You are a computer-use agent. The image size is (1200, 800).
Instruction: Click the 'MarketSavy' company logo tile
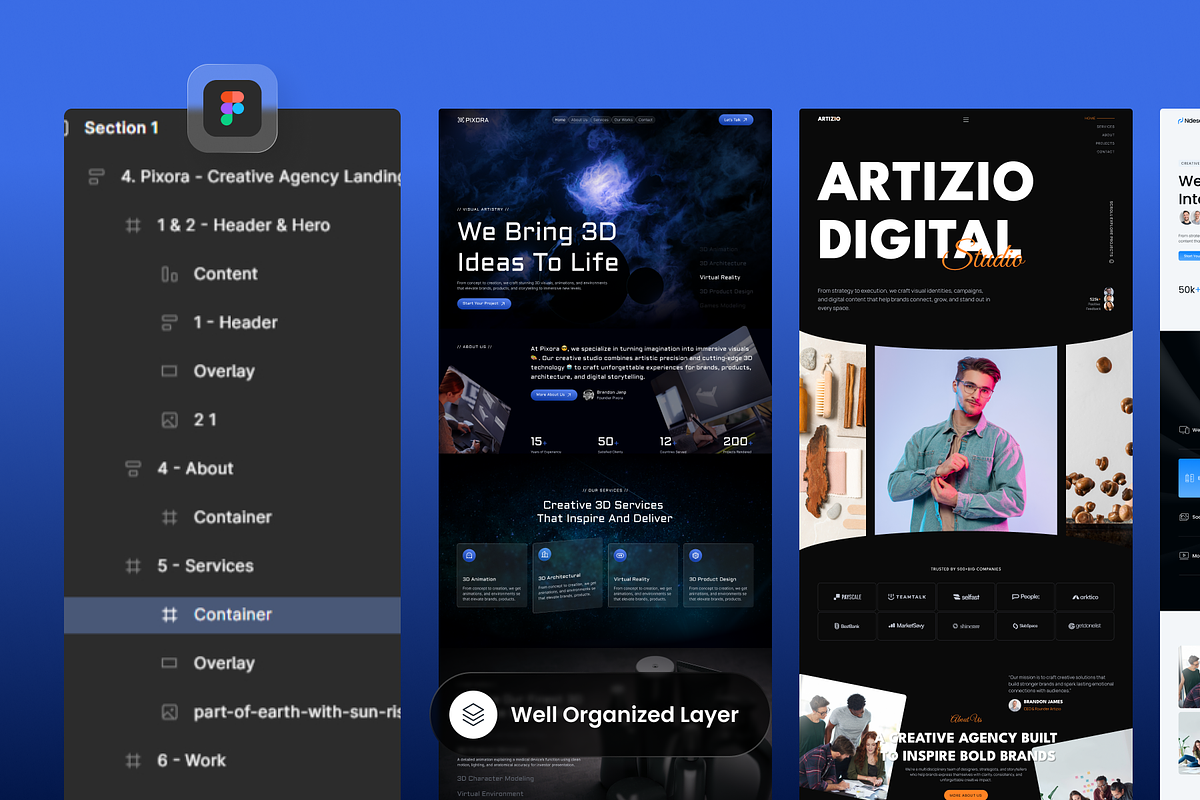coord(906,626)
